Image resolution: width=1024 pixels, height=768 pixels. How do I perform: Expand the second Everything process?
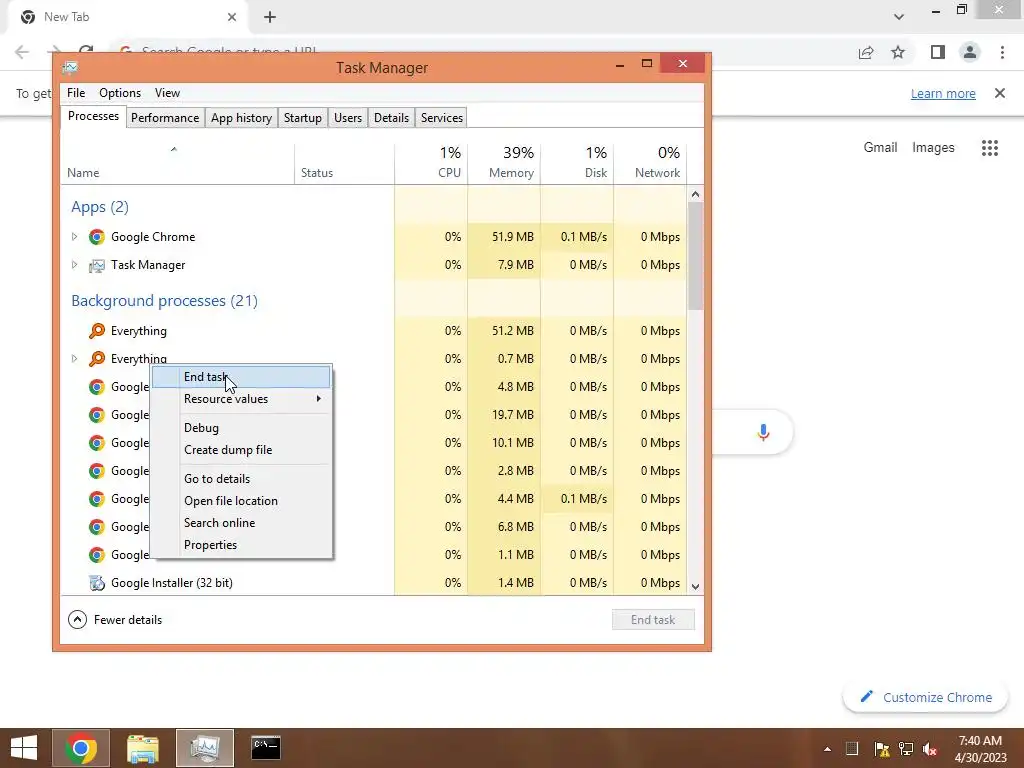tap(74, 359)
